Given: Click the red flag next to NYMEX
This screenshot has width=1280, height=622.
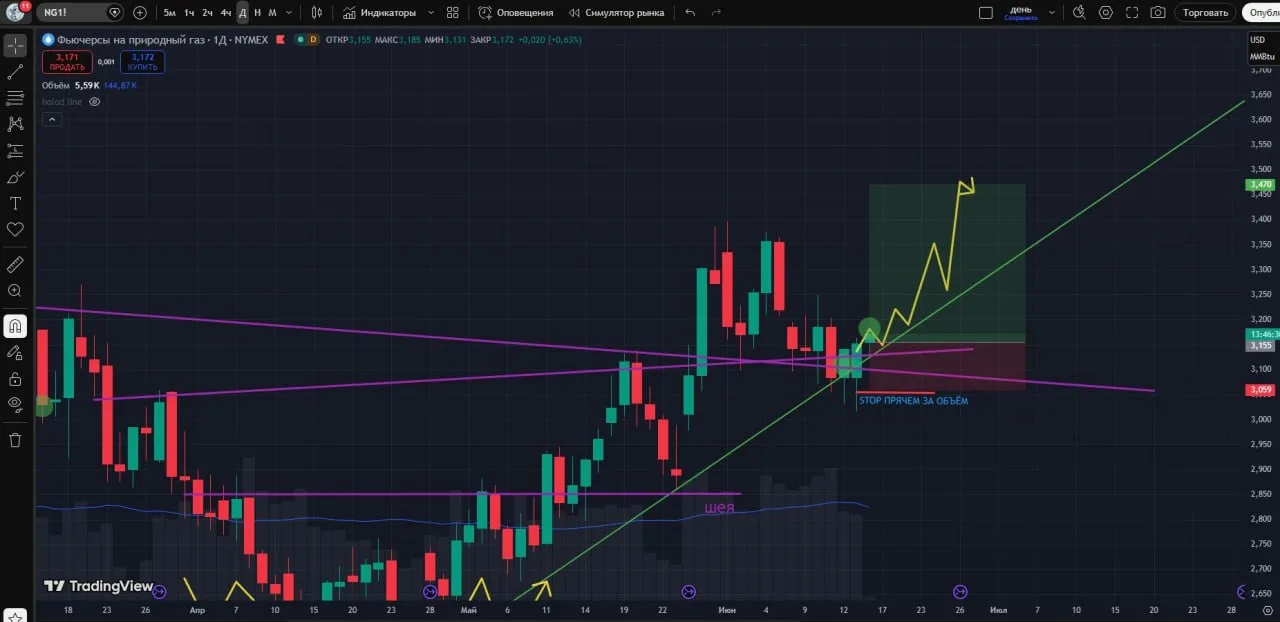Looking at the screenshot, I should [279, 40].
